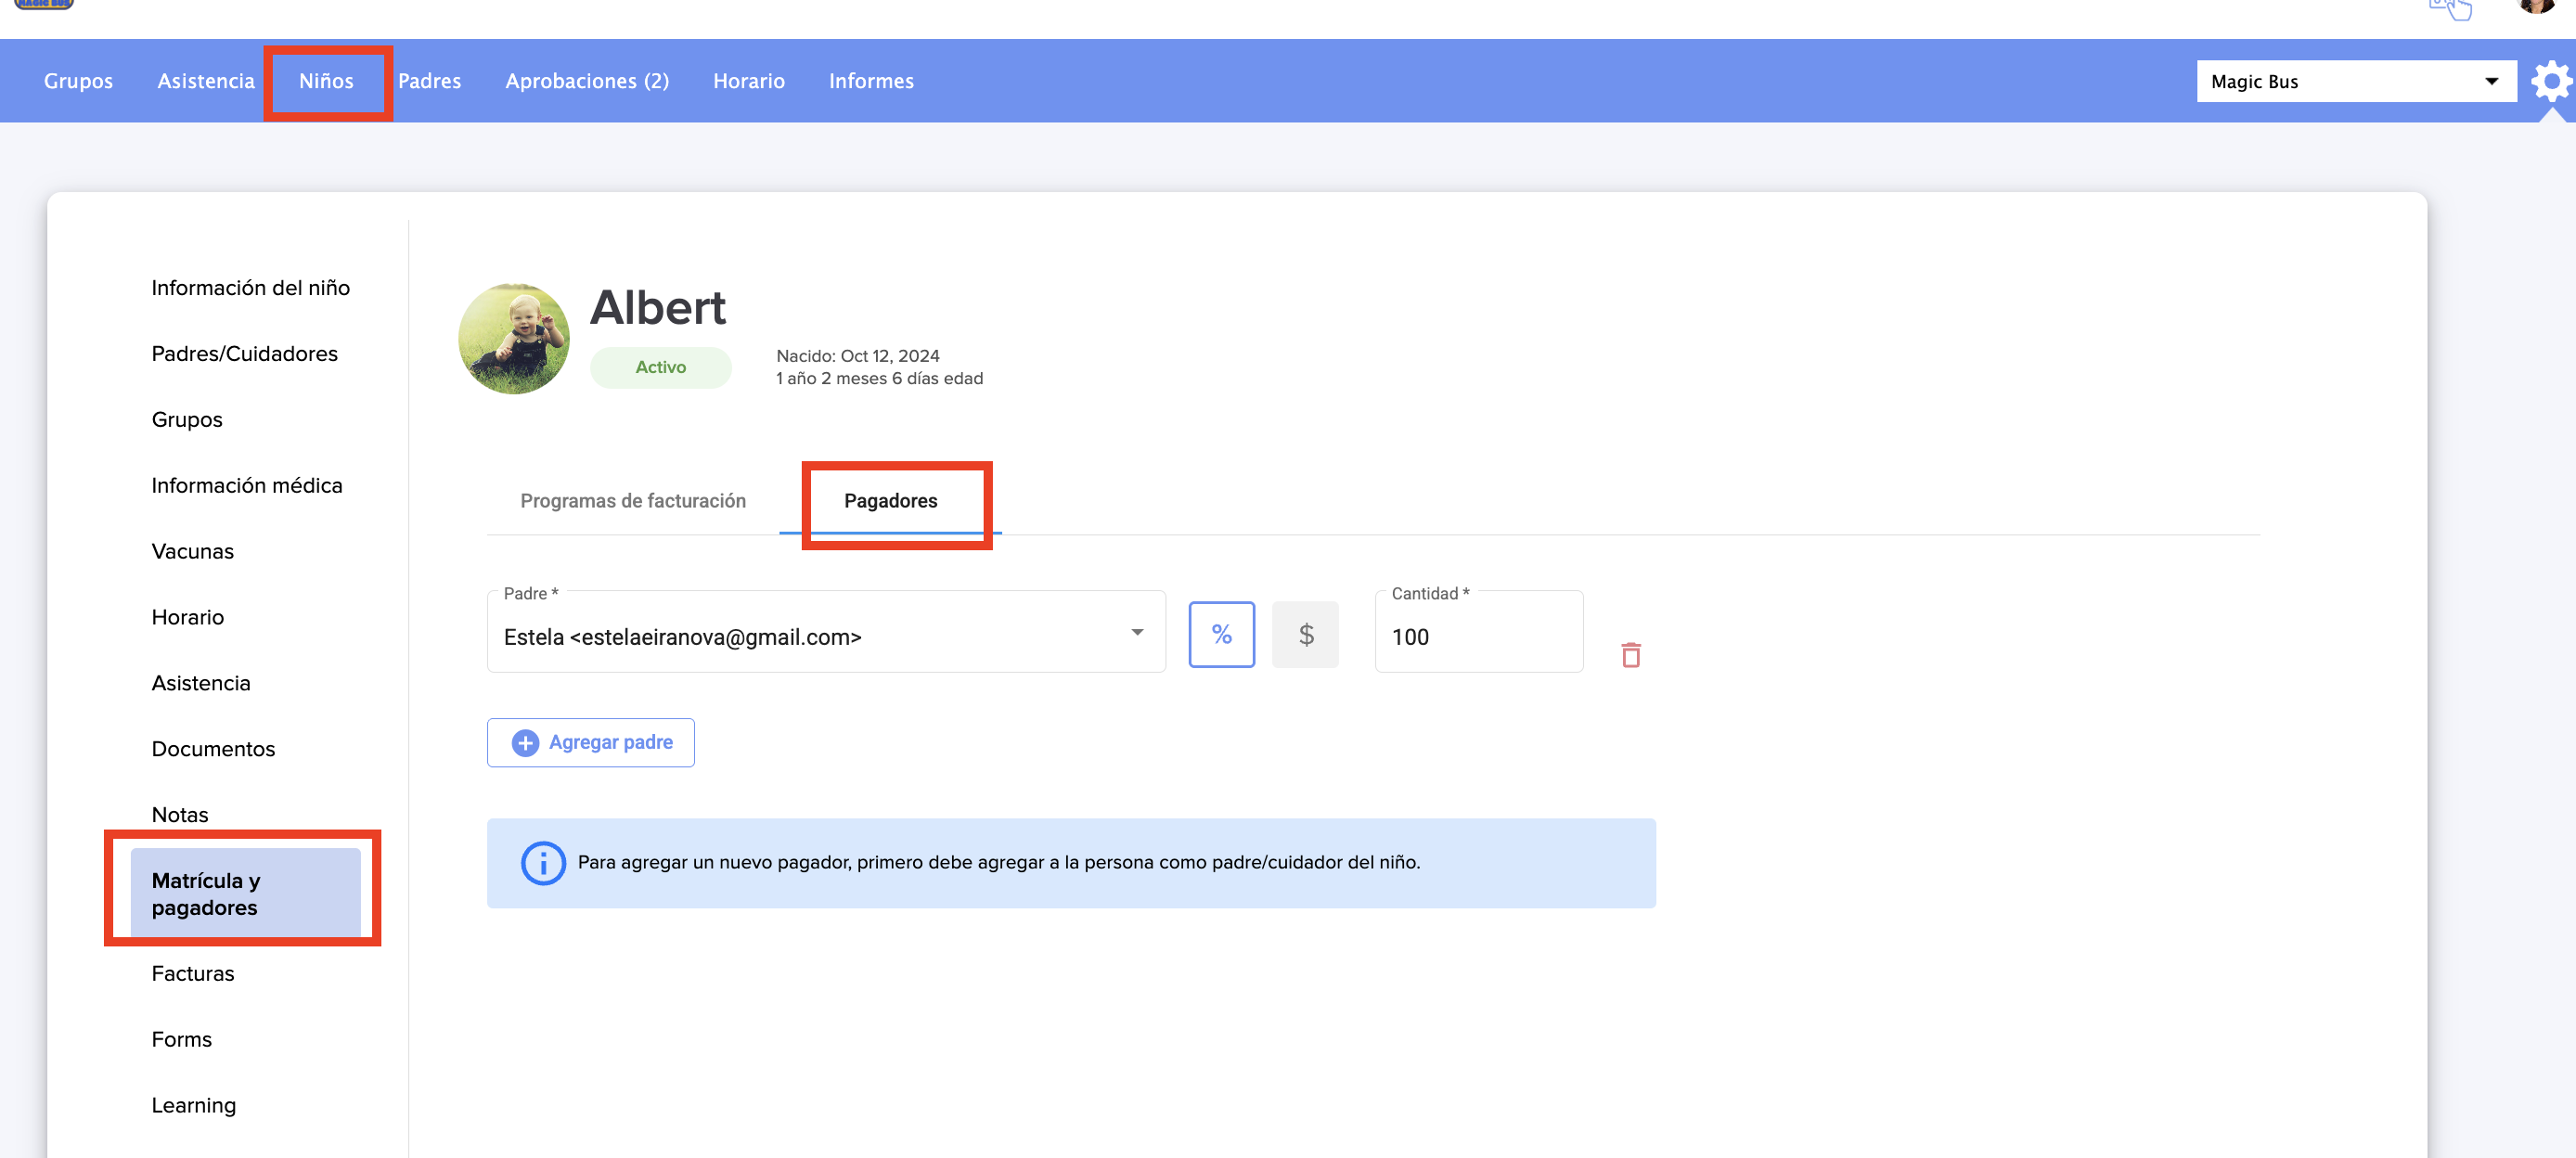The image size is (2576, 1158).
Task: Click the Agregar padre button
Action: coord(591,742)
